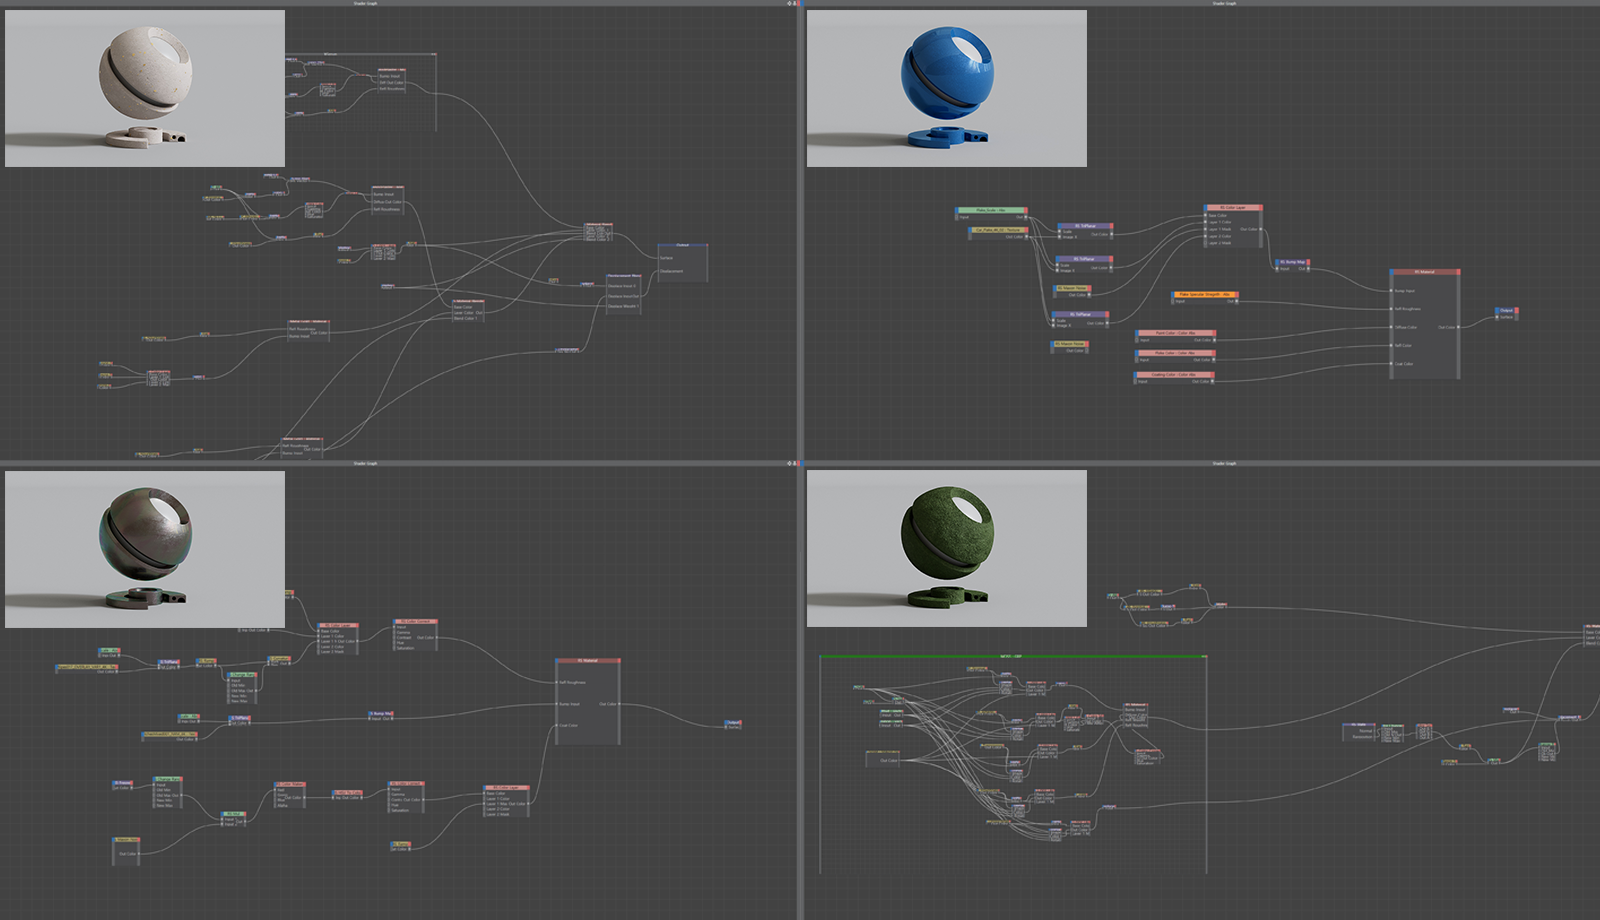The height and width of the screenshot is (920, 1600).
Task: Open the scratched metal sphere render preview
Action: pos(145,550)
